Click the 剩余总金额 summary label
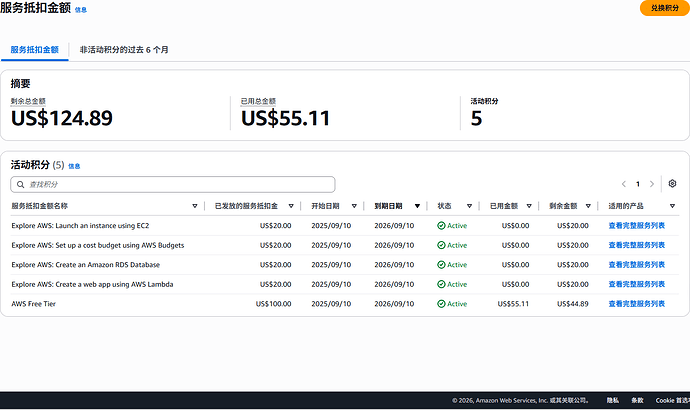This screenshot has width=690, height=410. pyautogui.click(x=28, y=101)
